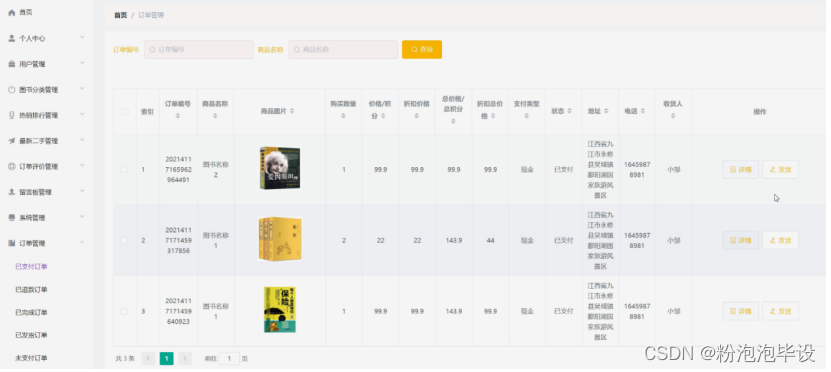Sort by 状态 column arrow
Image resolution: width=831 pixels, height=372 pixels.
[570, 111]
